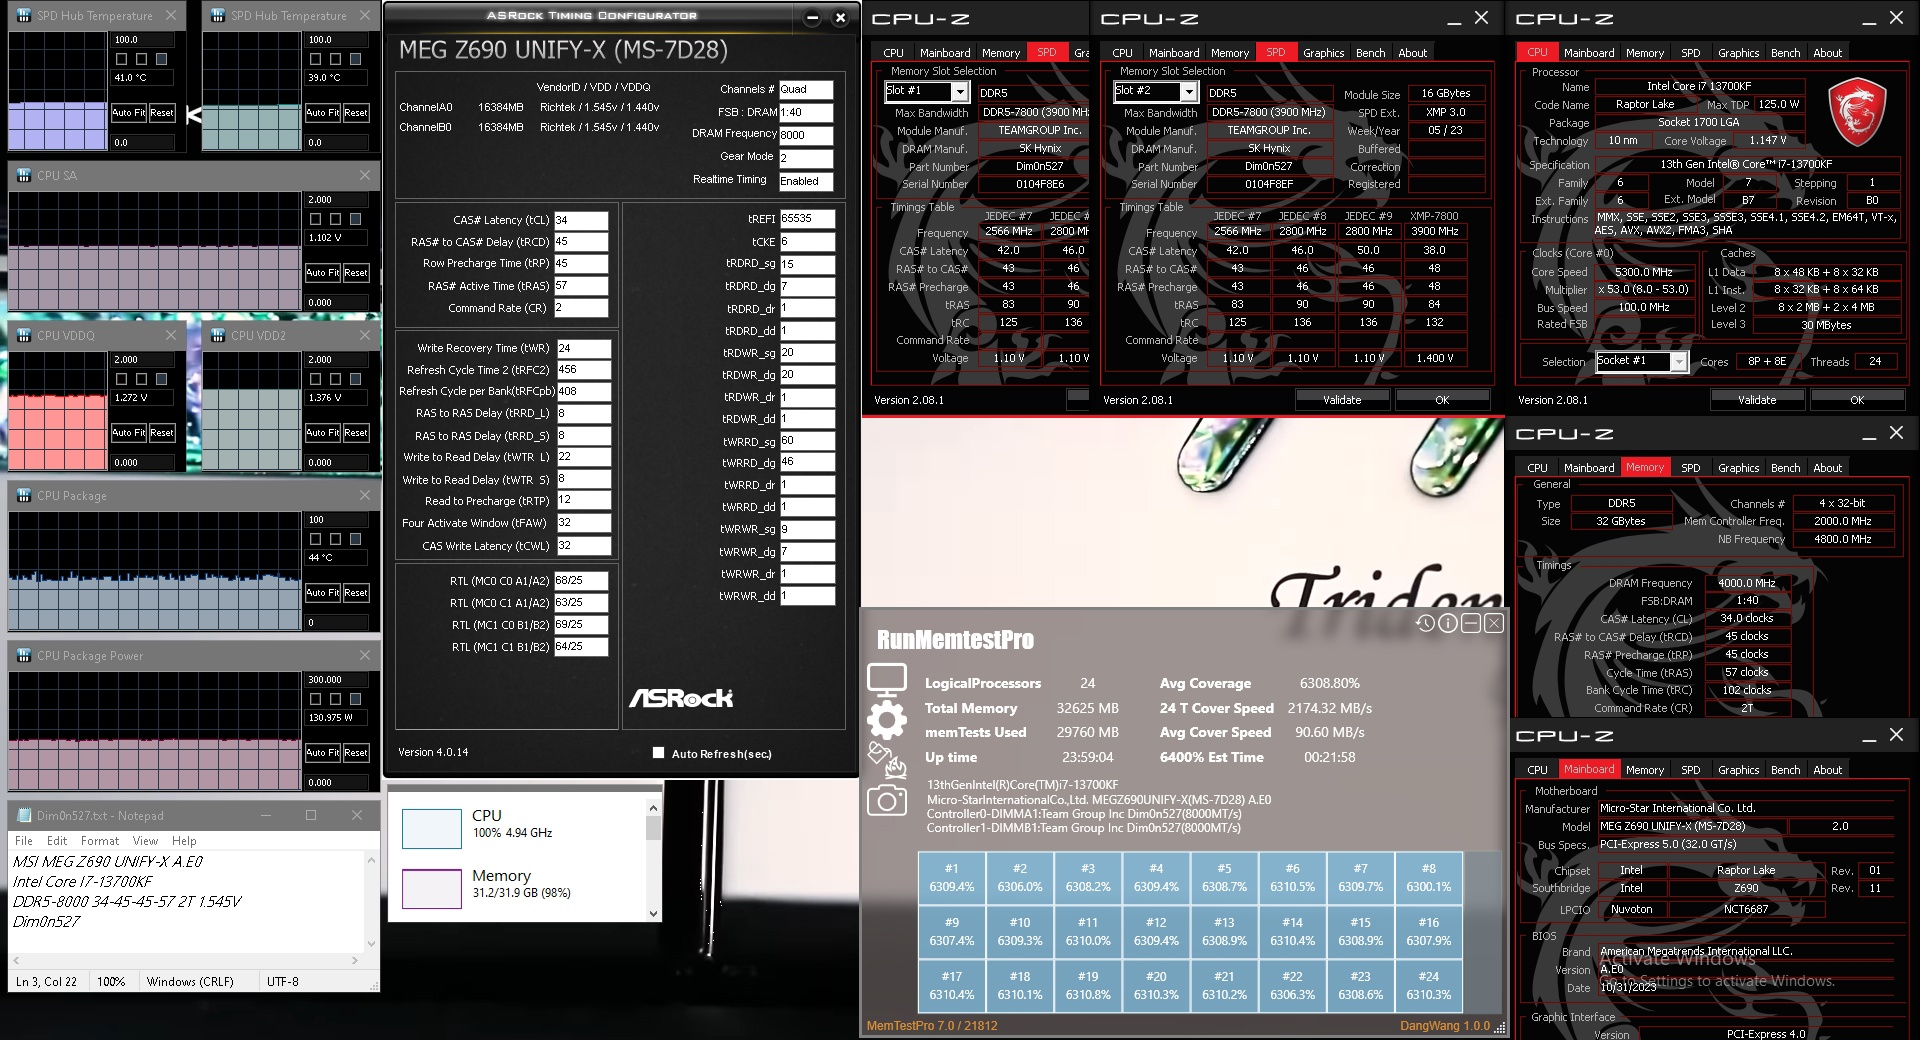Click title icon of the 41.0 °C SPD Hub graph
The height and width of the screenshot is (1040, 1920).
point(24,15)
